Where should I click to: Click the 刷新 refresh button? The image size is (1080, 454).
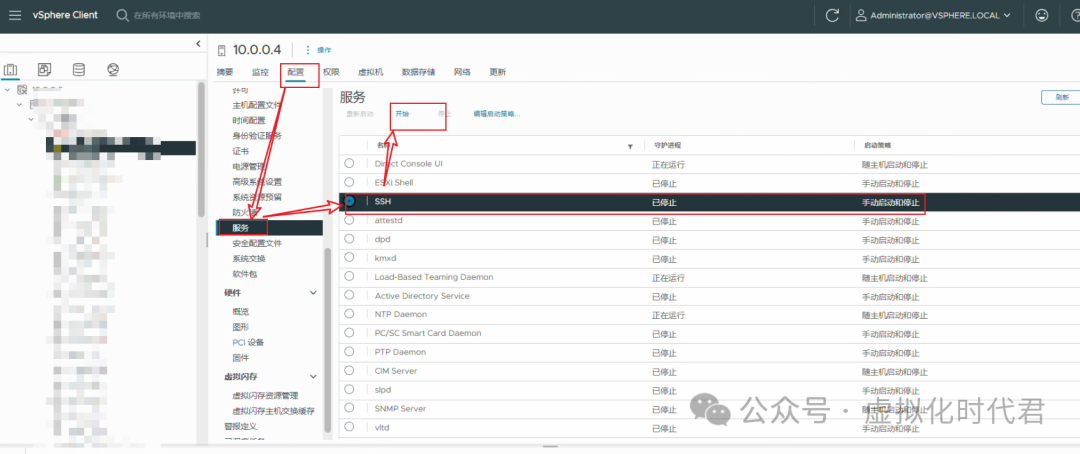[1060, 97]
